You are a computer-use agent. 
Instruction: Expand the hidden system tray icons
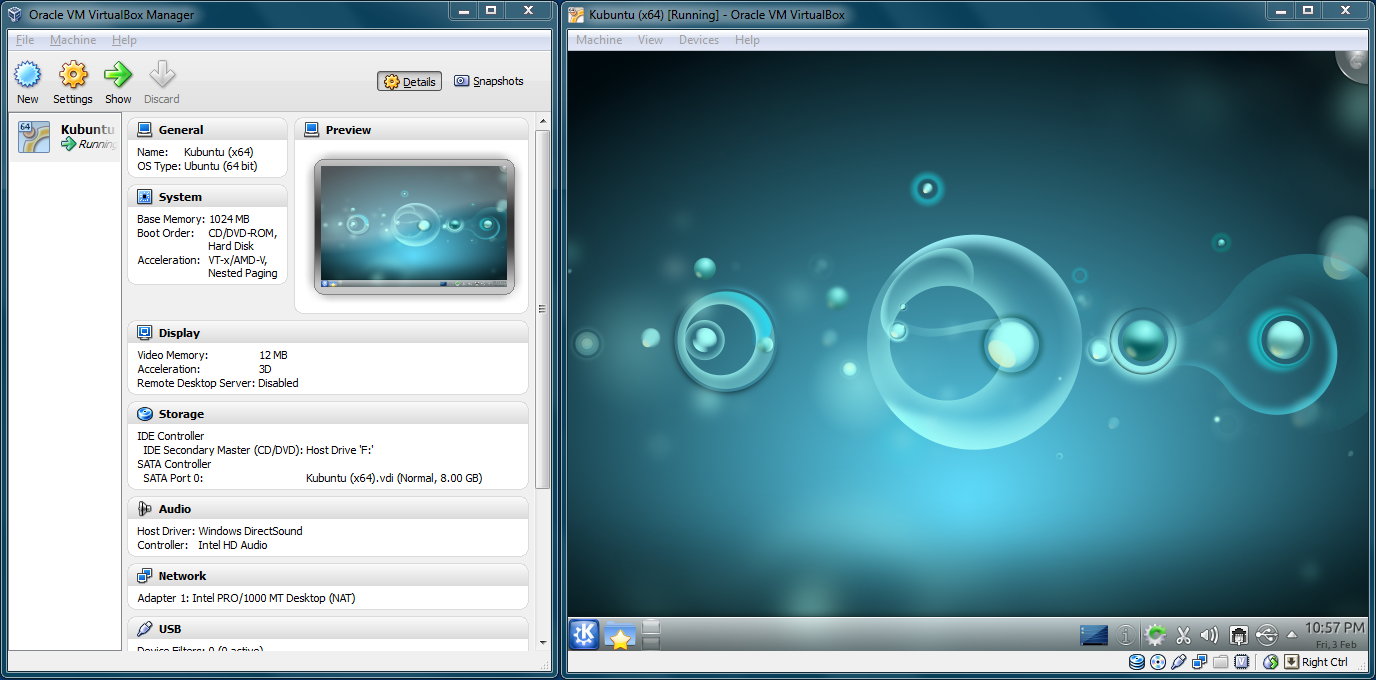point(1290,634)
